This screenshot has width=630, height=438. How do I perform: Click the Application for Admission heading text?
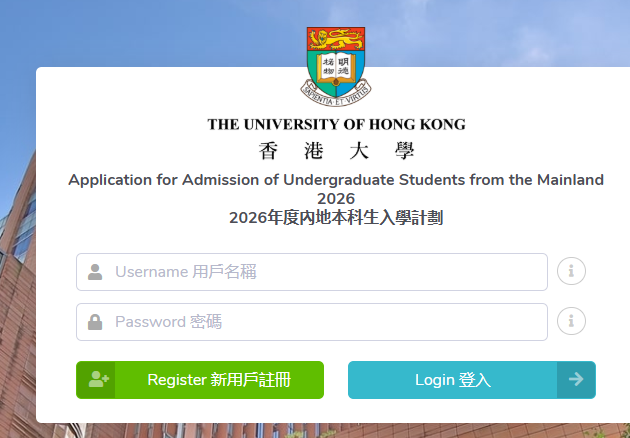click(x=336, y=180)
